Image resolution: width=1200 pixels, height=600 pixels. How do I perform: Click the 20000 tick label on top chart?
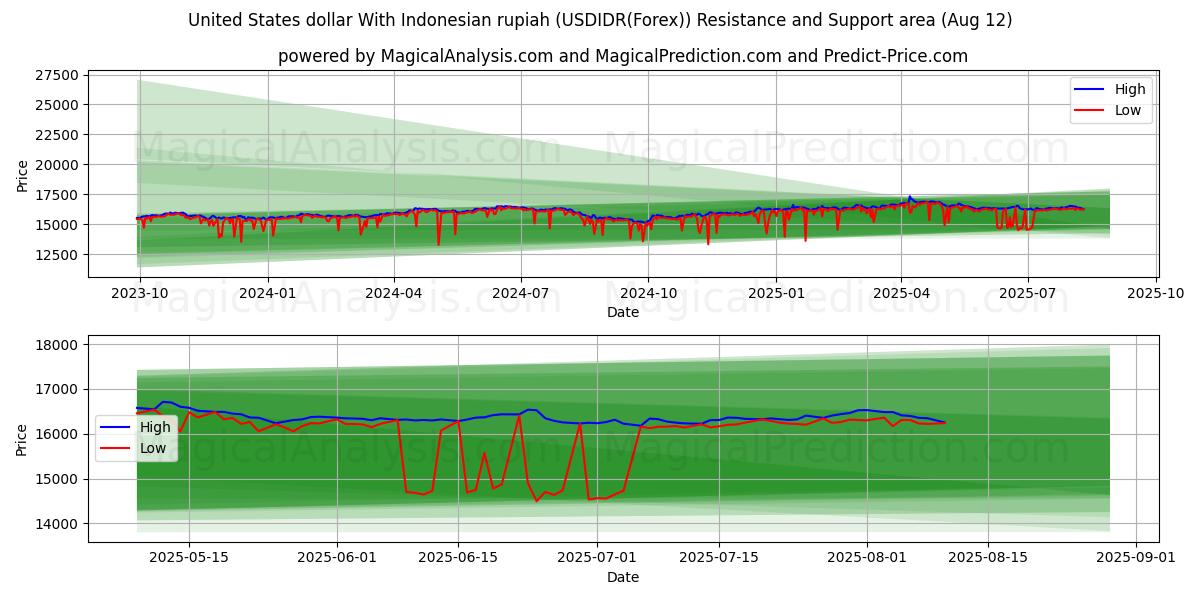point(57,165)
